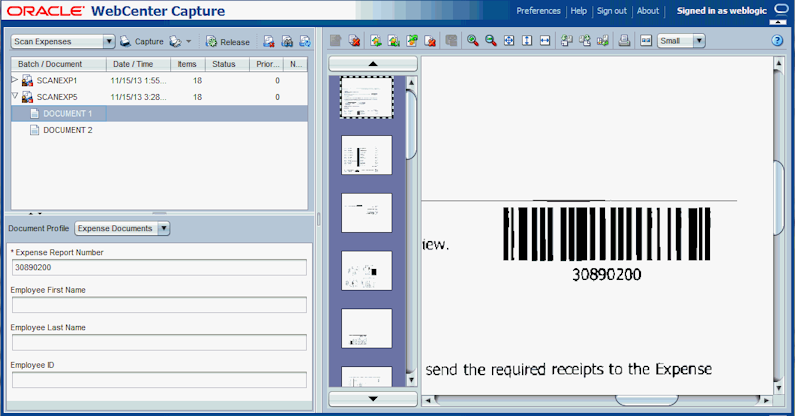Screen dimensions: 795x416
Task: Click the Sign out link
Action: [611, 11]
